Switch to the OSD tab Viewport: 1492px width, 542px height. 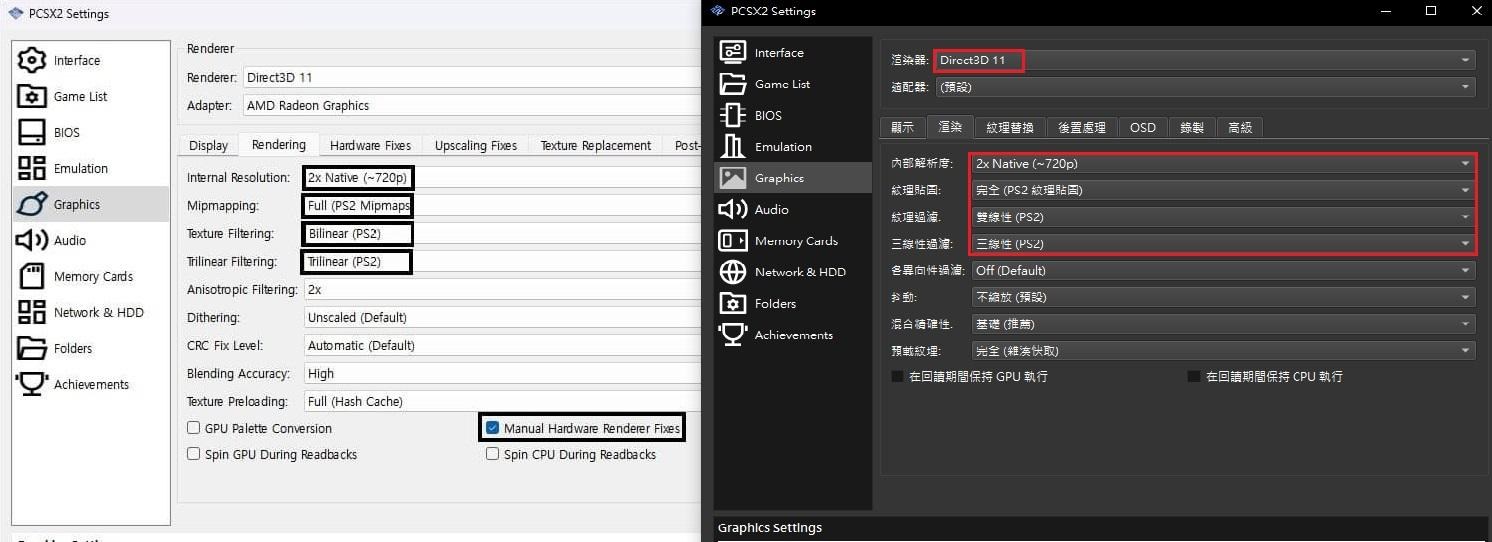(1142, 127)
